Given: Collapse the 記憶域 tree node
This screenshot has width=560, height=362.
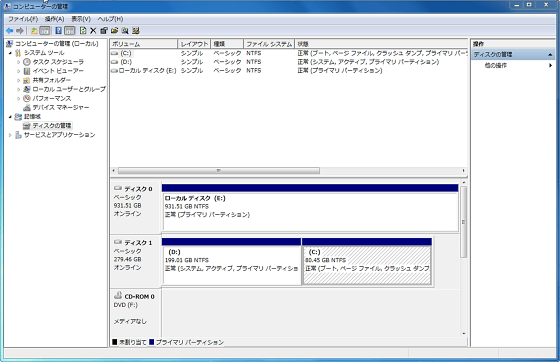Looking at the screenshot, I should pos(10,116).
